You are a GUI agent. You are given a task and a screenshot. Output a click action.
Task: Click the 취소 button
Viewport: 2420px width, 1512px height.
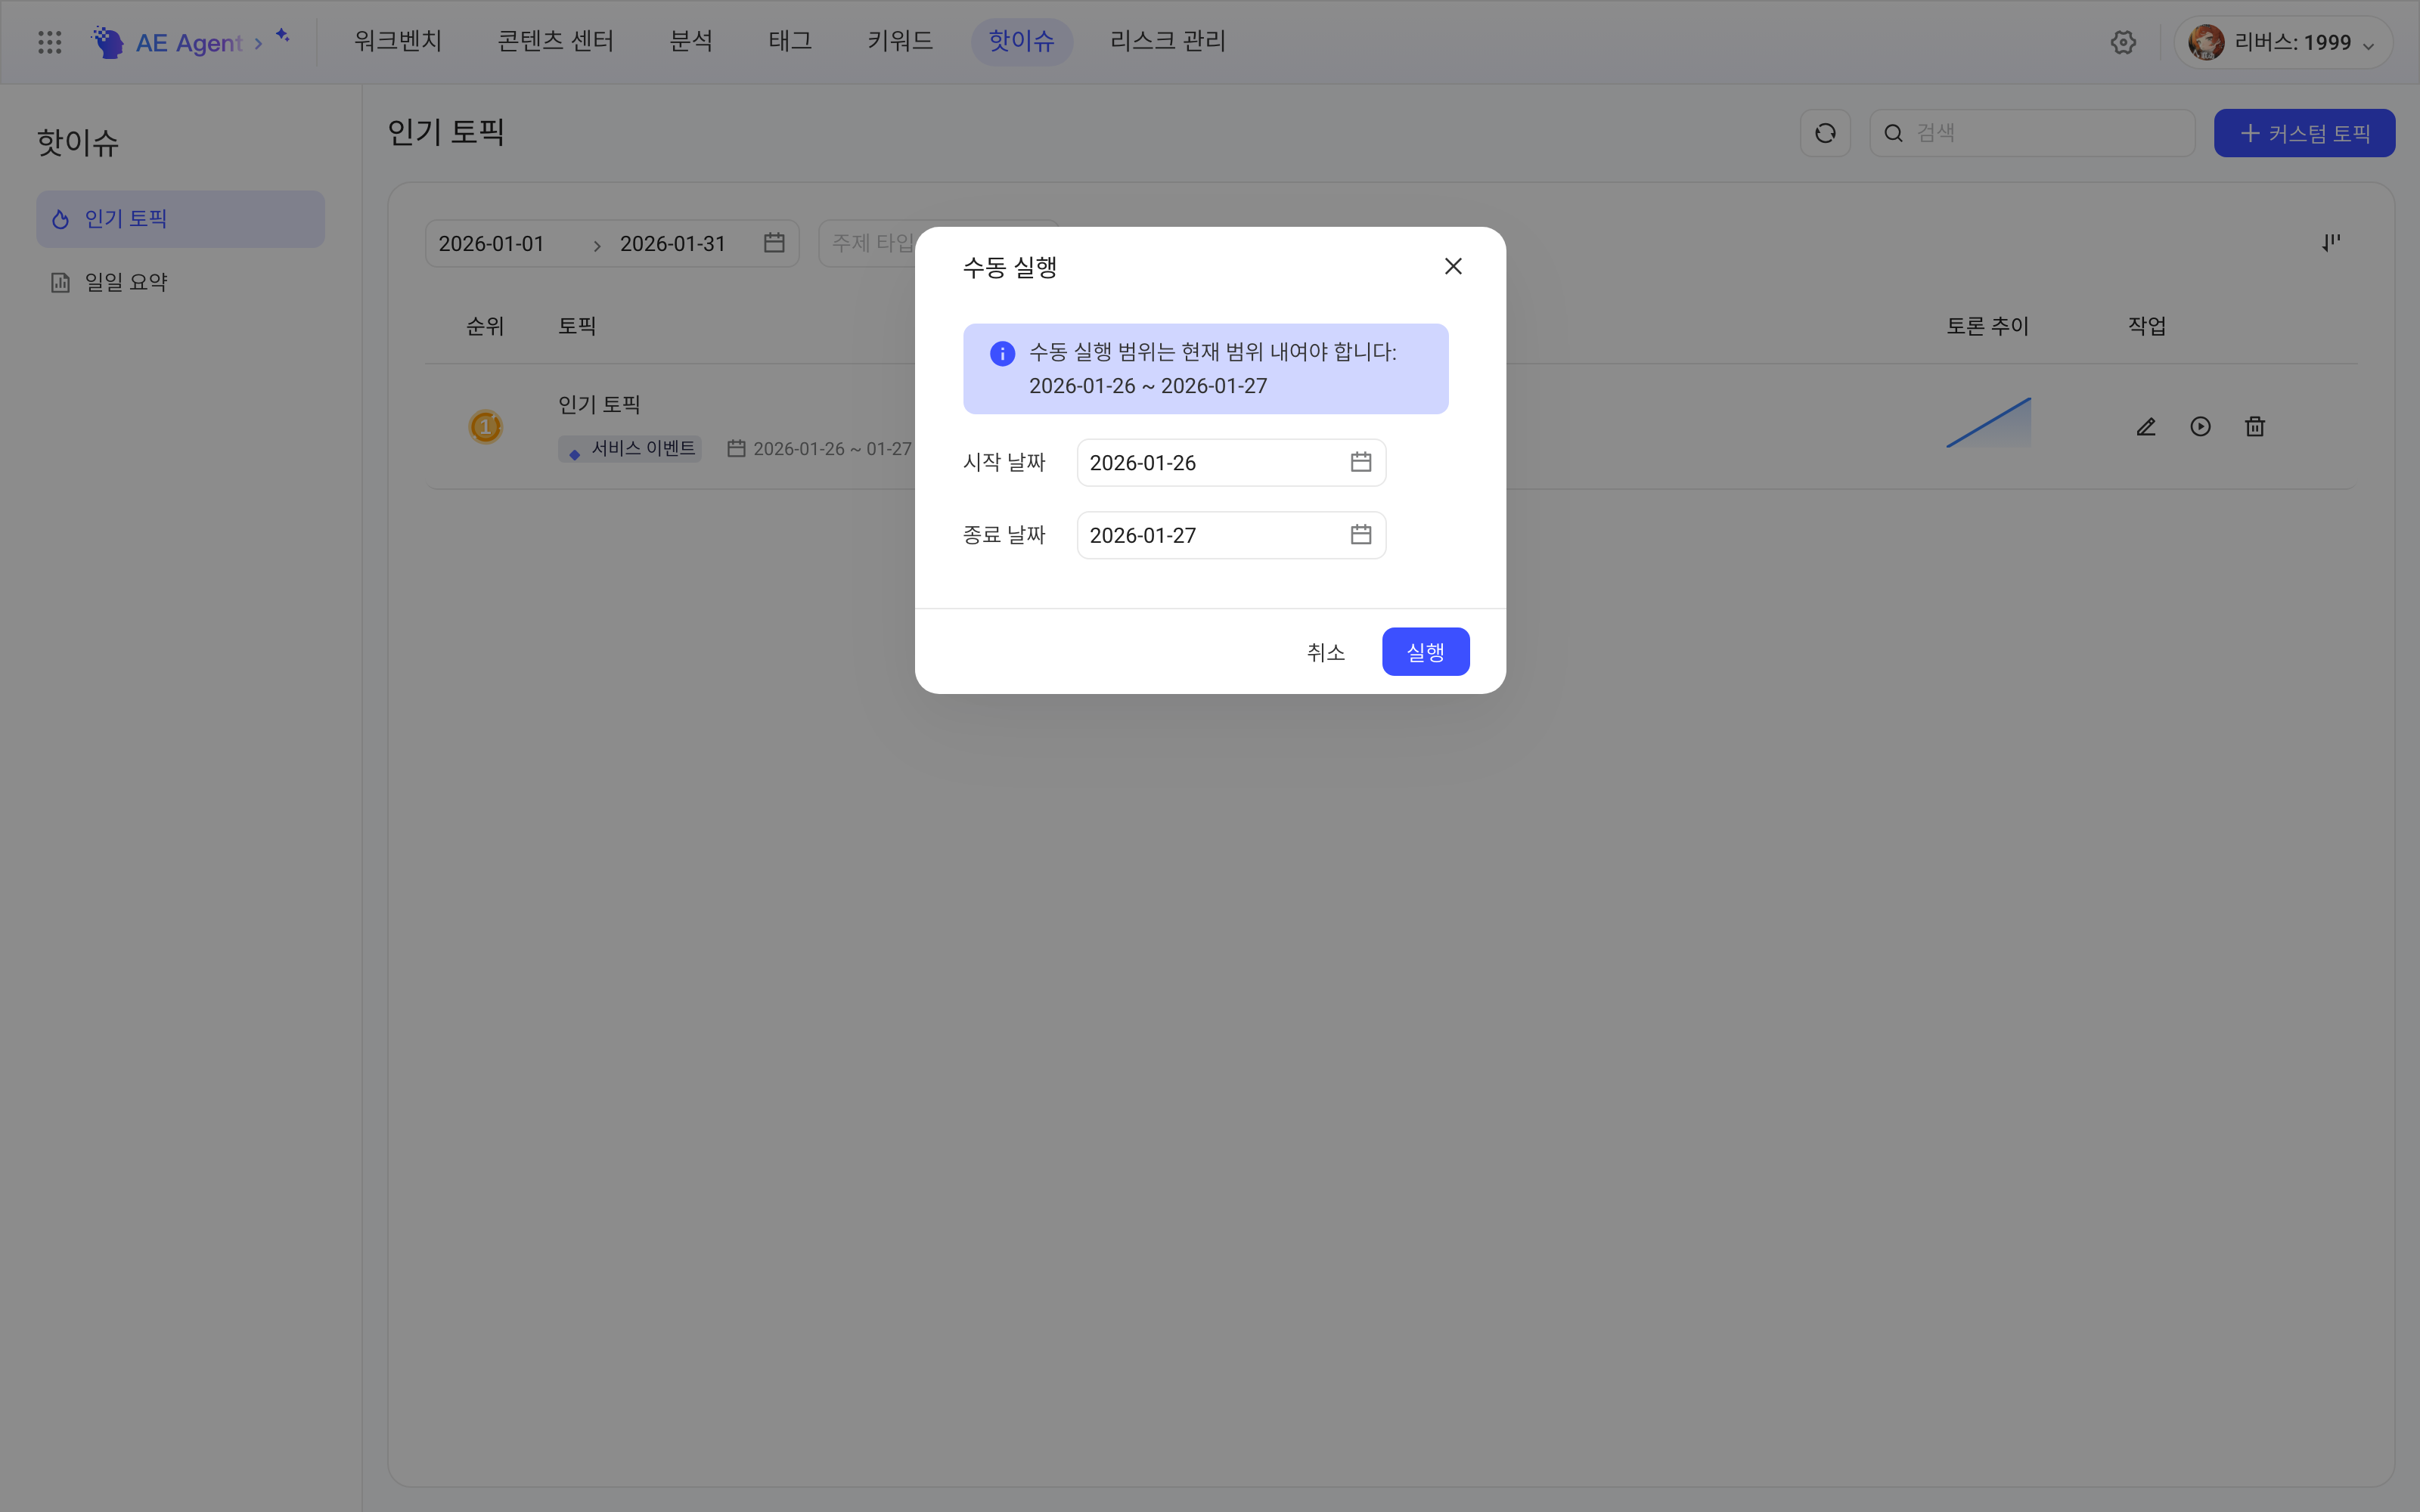(1325, 652)
